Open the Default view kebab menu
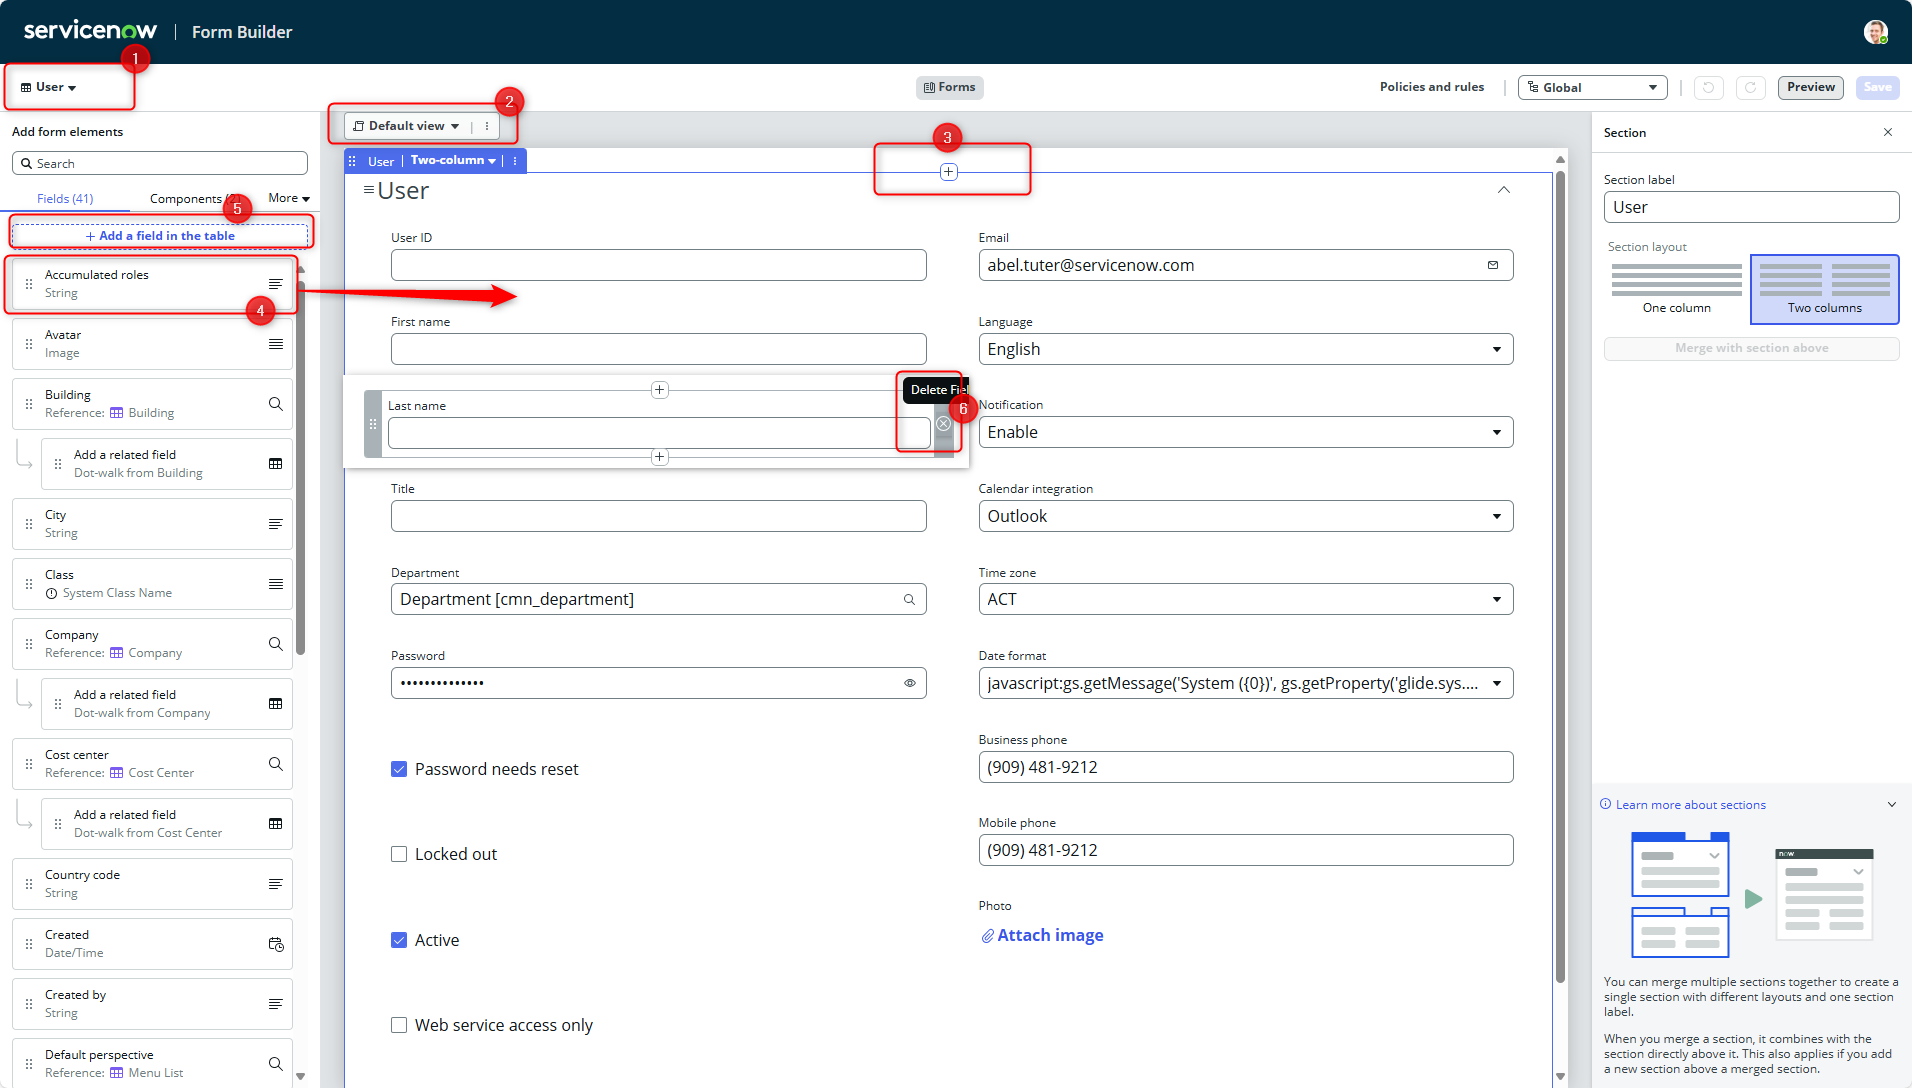The image size is (1912, 1088). click(487, 126)
